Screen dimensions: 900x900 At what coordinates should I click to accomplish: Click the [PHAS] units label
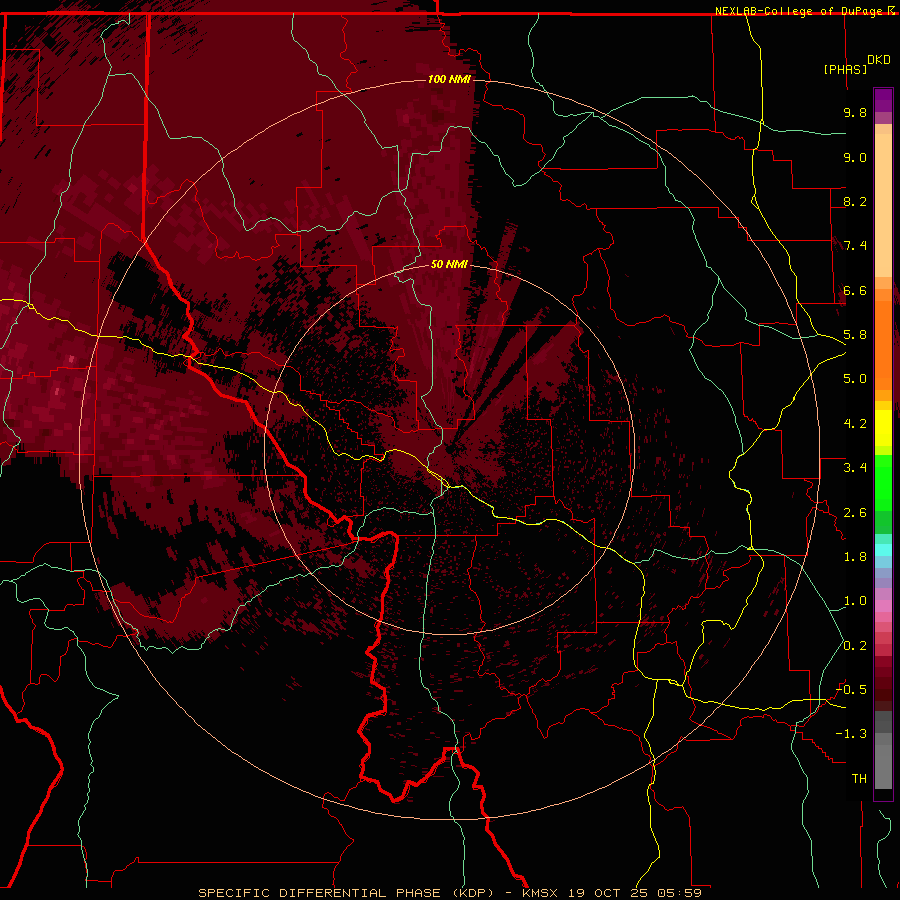point(845,69)
